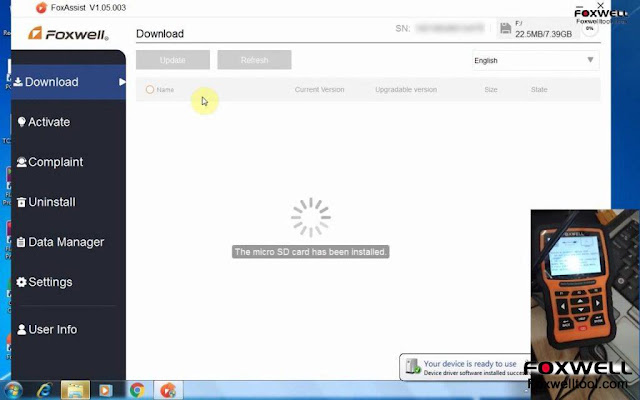This screenshot has width=640, height=400.
Task: Click the Settings gear icon
Action: (x=21, y=282)
